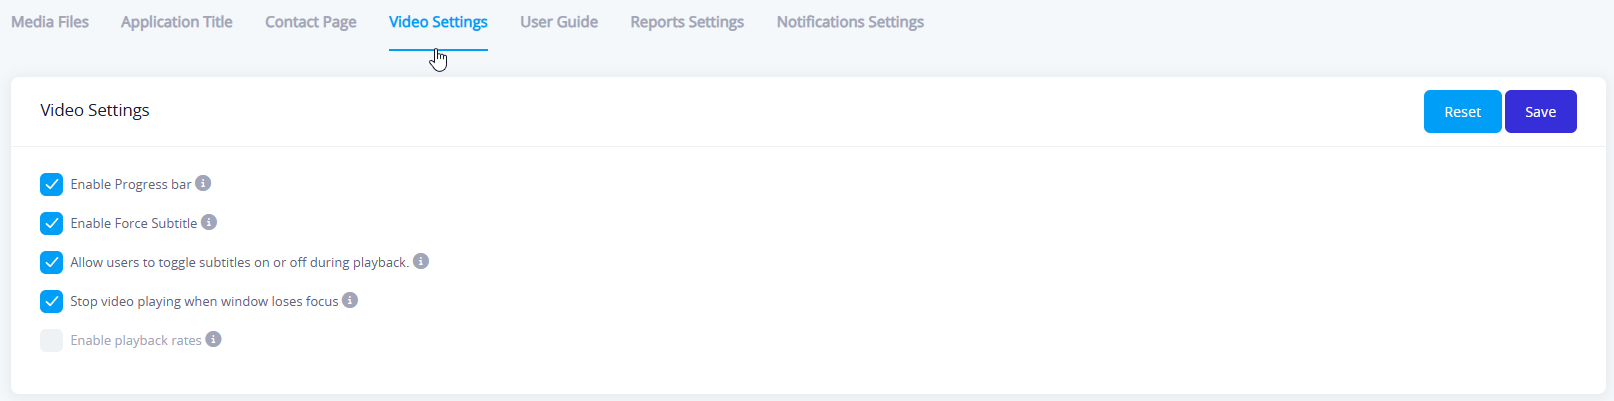Click the Enable playback rates label text
1614x401 pixels.
point(136,341)
